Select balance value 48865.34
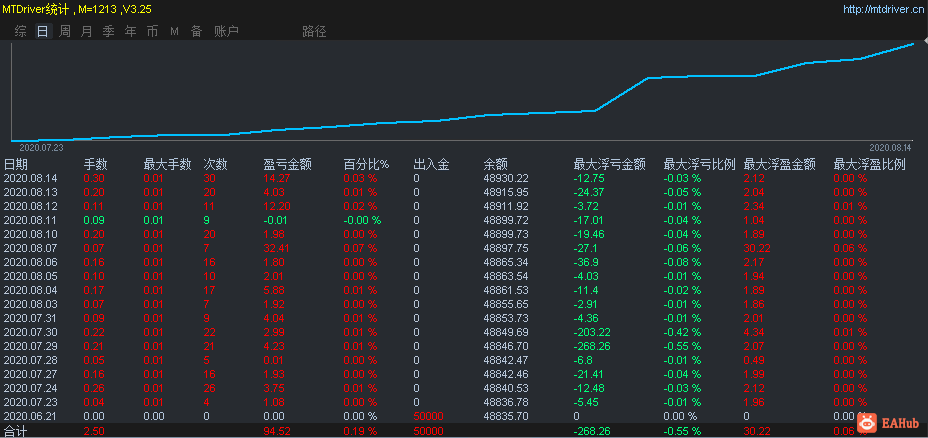The image size is (928, 438). click(506, 262)
